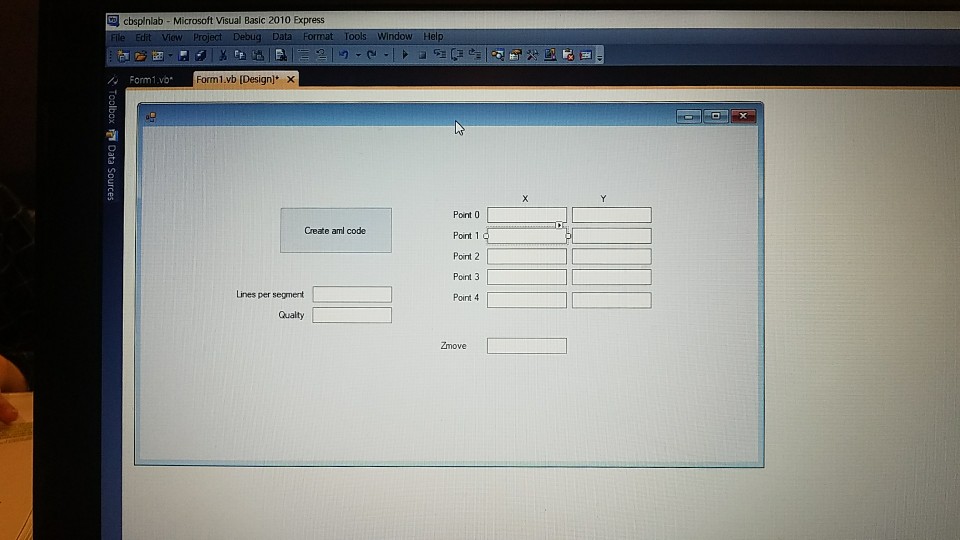Select the X column header label
This screenshot has height=540, width=960.
tap(525, 199)
